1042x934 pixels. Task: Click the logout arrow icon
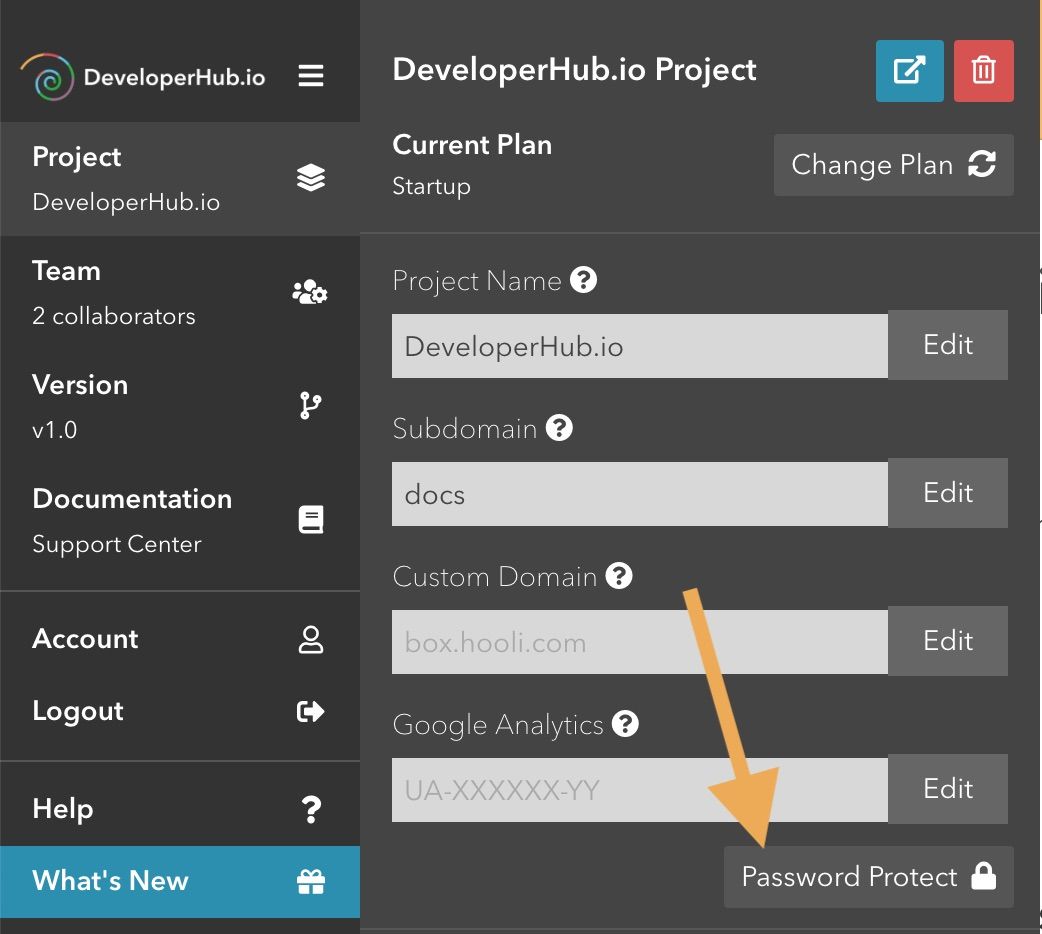pos(310,711)
